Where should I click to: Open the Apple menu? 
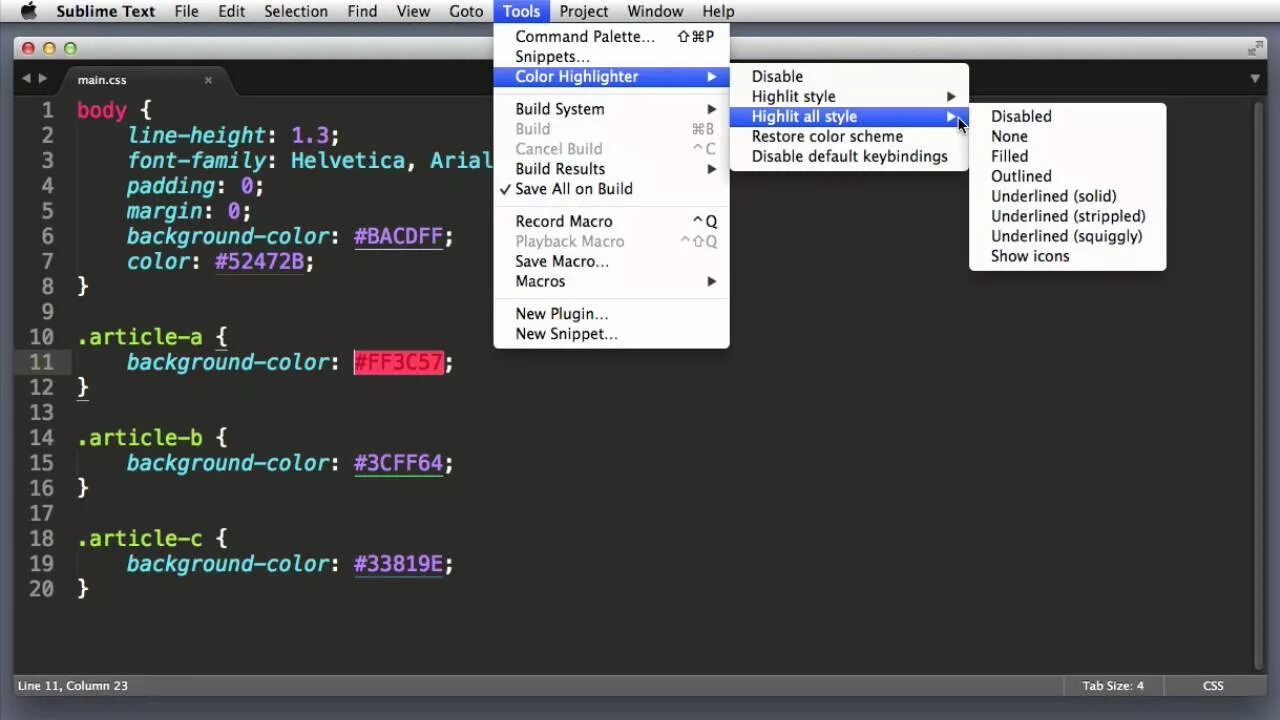coord(28,11)
